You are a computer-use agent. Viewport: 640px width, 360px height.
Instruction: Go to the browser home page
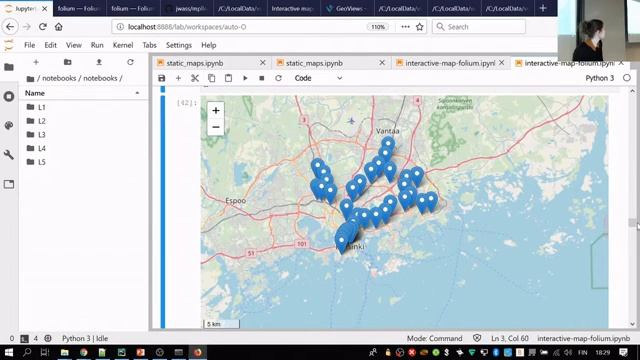click(59, 27)
